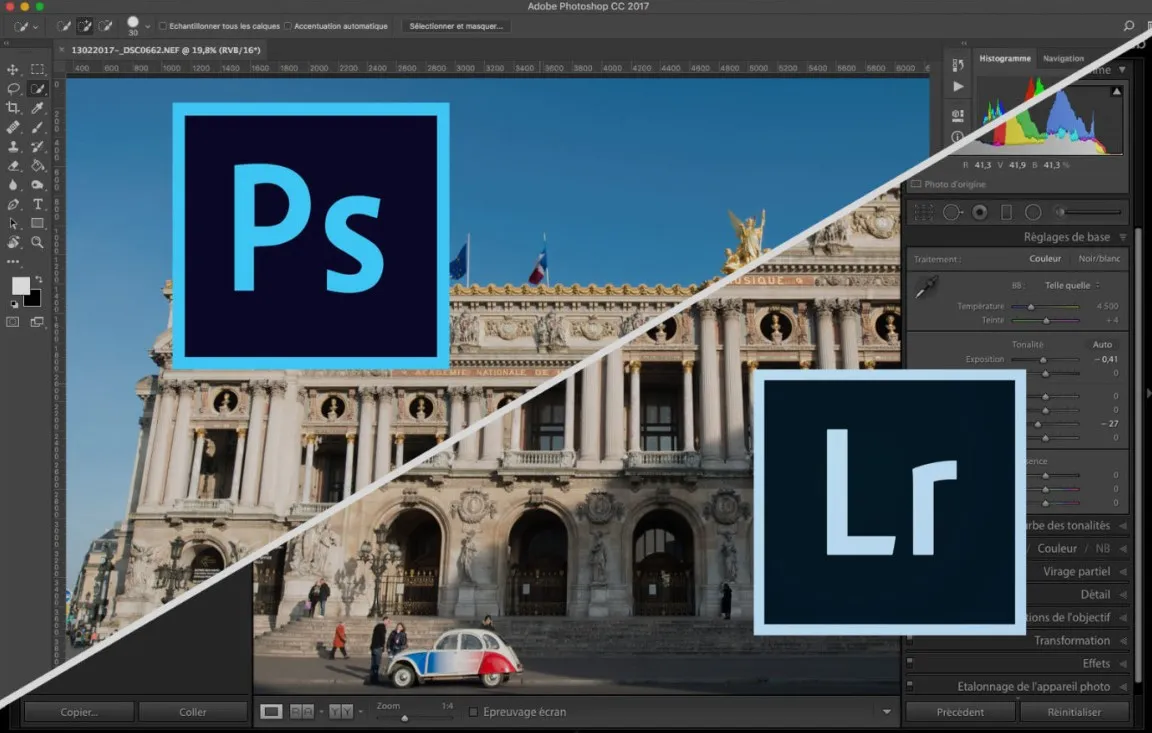Select the Clone Stamp tool
This screenshot has width=1152, height=733.
point(13,146)
